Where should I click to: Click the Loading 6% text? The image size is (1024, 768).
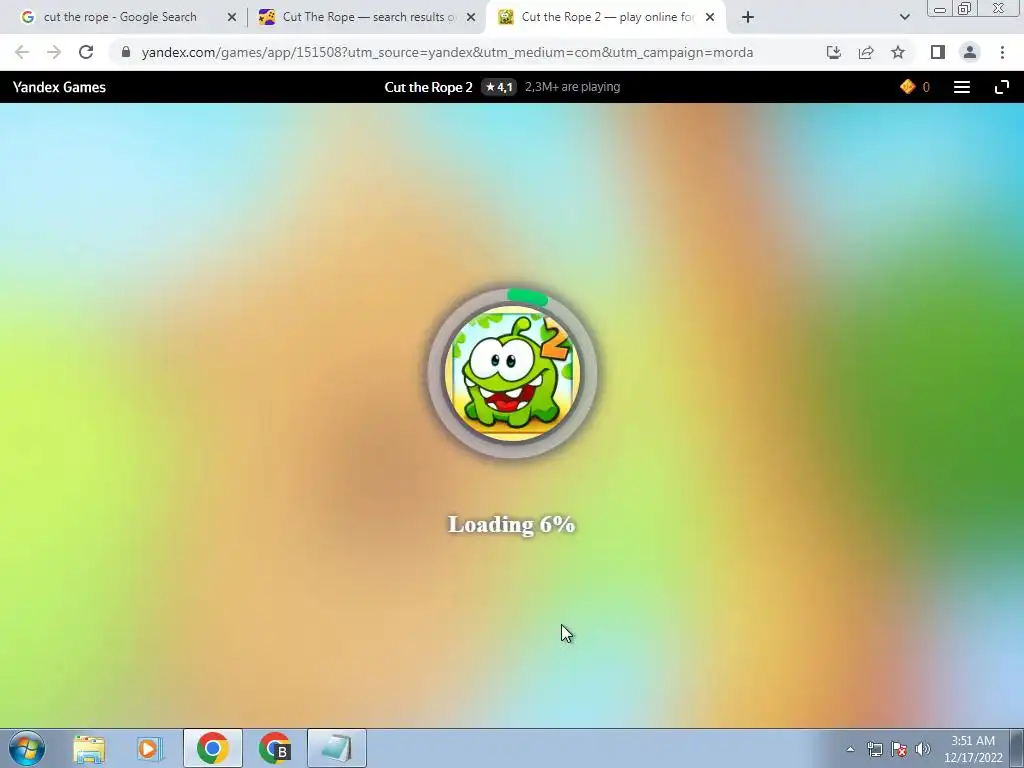pos(511,524)
